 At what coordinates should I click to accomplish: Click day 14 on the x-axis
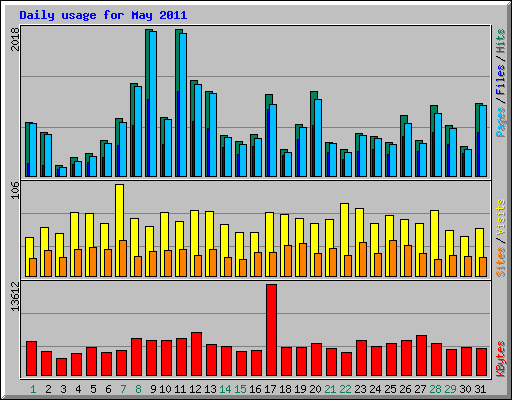pos(225,389)
